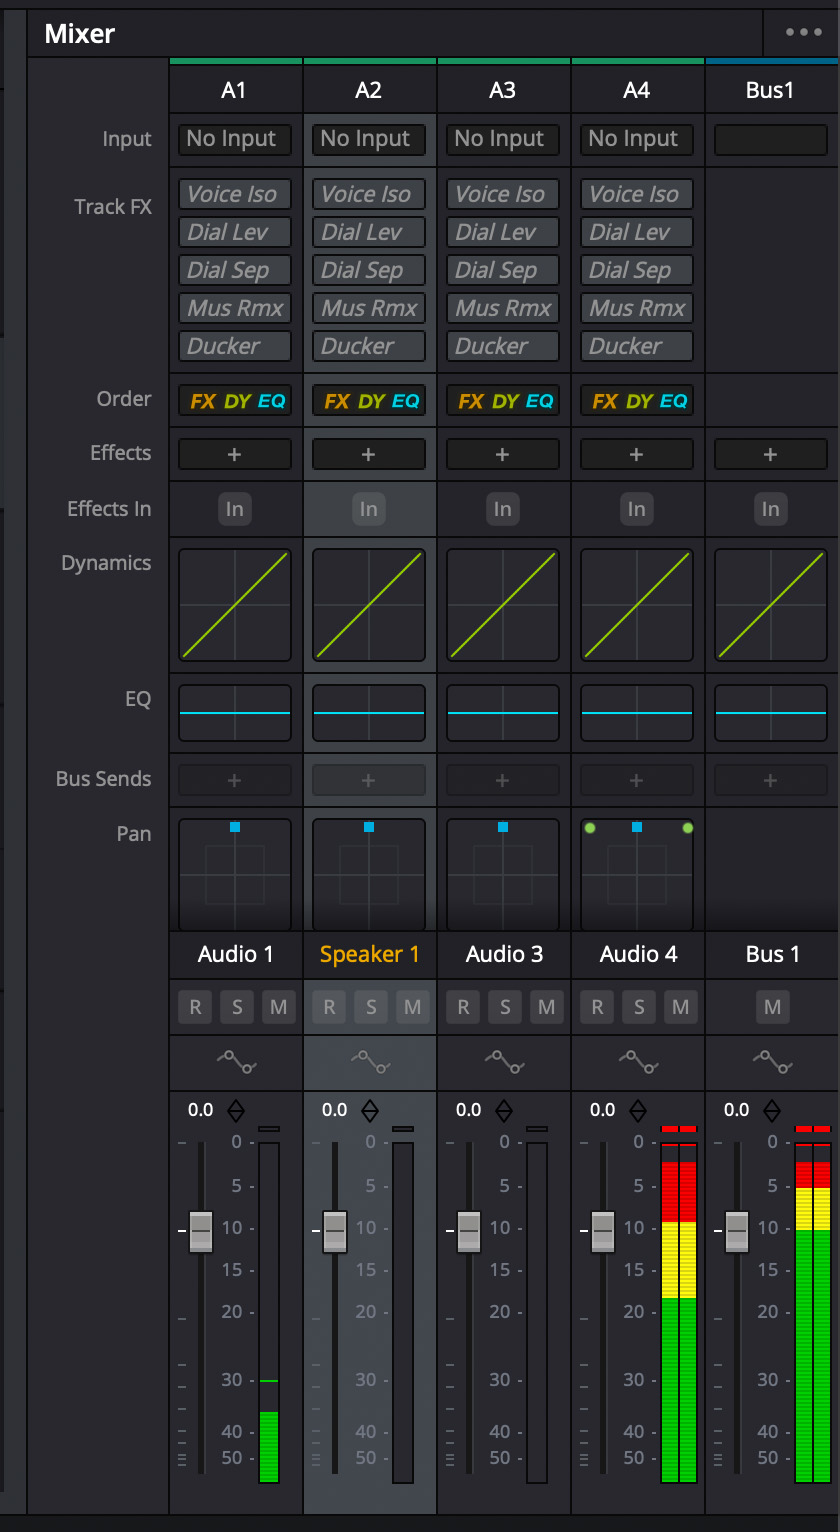Select the A4 track header

(637, 90)
